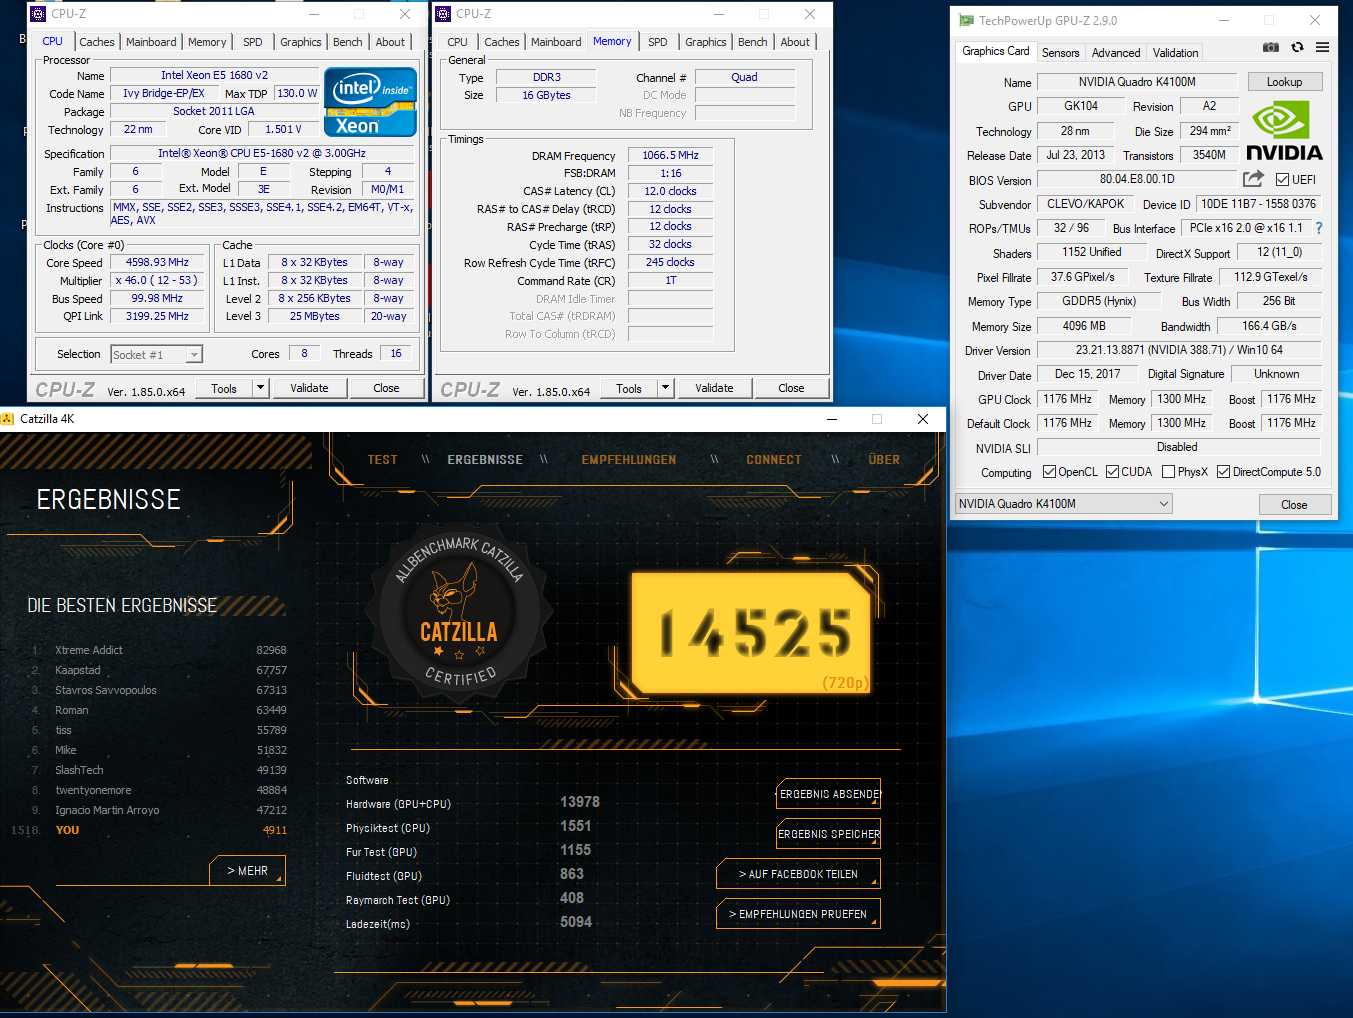Screen dimensions: 1353x1018
Task: Click ERGEBNIS ABSENDEN in Catzilla
Action: tap(829, 794)
